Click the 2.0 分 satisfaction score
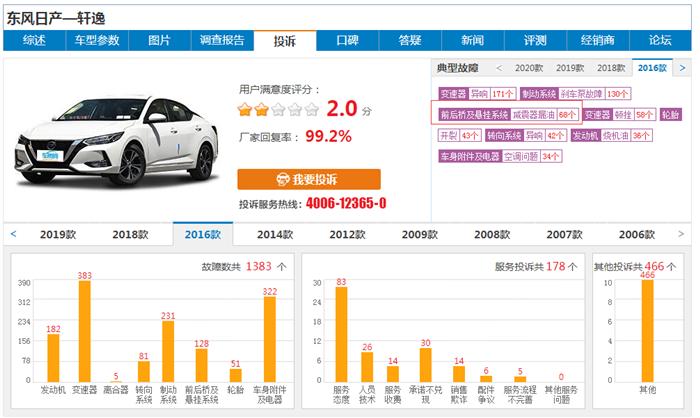The width and height of the screenshot is (700, 418). click(349, 109)
